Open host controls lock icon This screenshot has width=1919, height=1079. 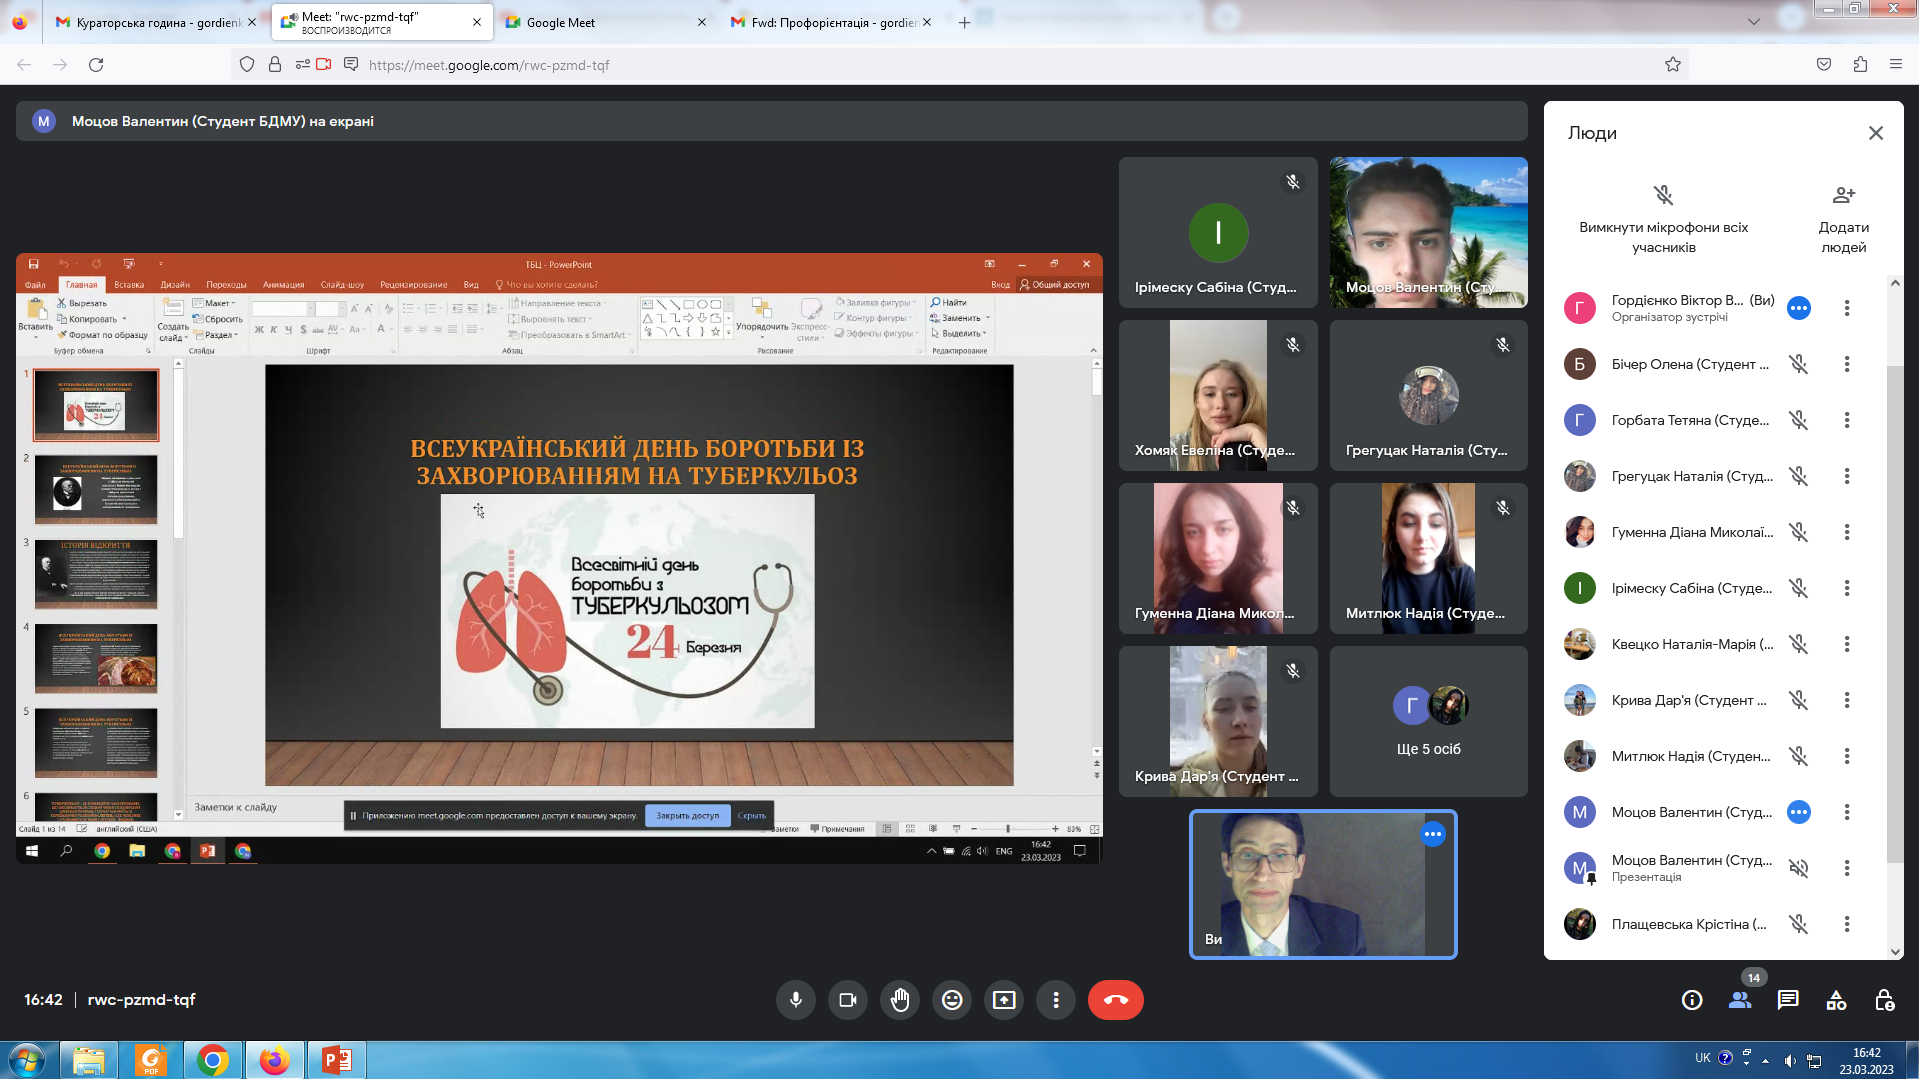(x=1884, y=1000)
